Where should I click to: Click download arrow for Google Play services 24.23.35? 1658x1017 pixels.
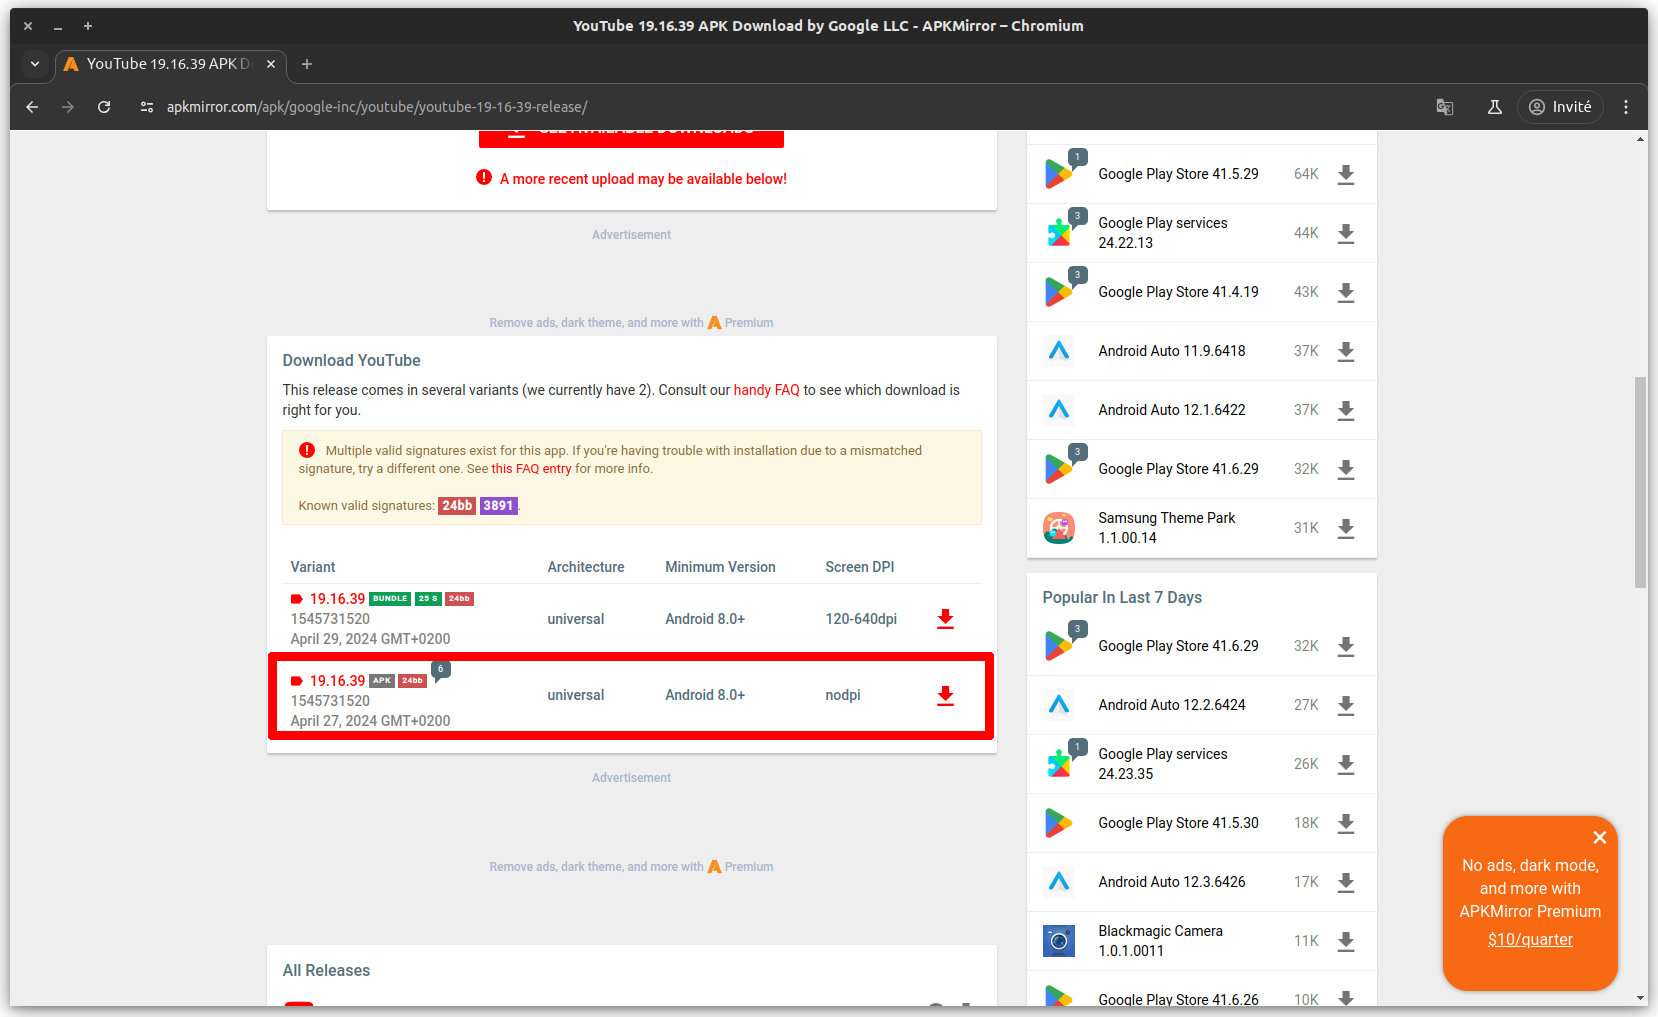(1346, 764)
